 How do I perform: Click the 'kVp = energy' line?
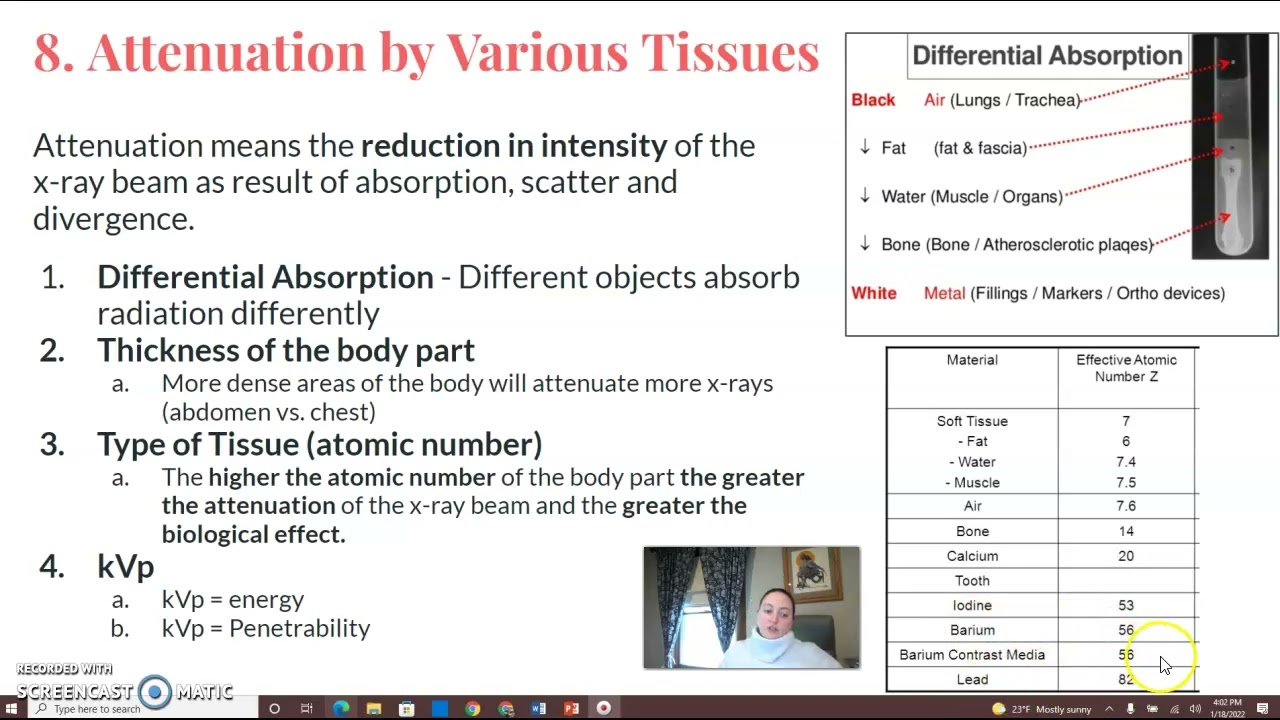[x=233, y=599]
